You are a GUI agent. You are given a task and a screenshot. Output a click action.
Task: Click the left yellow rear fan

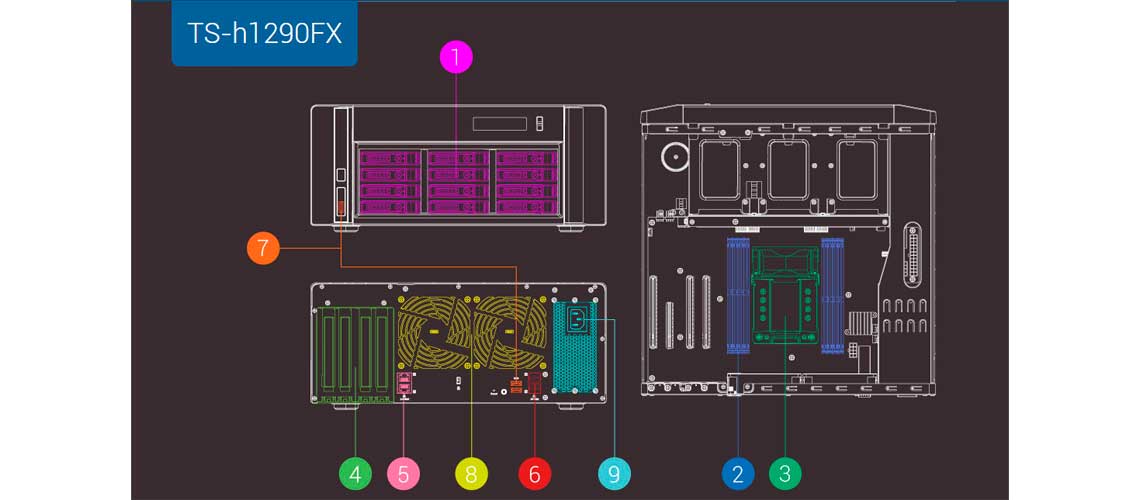point(434,331)
